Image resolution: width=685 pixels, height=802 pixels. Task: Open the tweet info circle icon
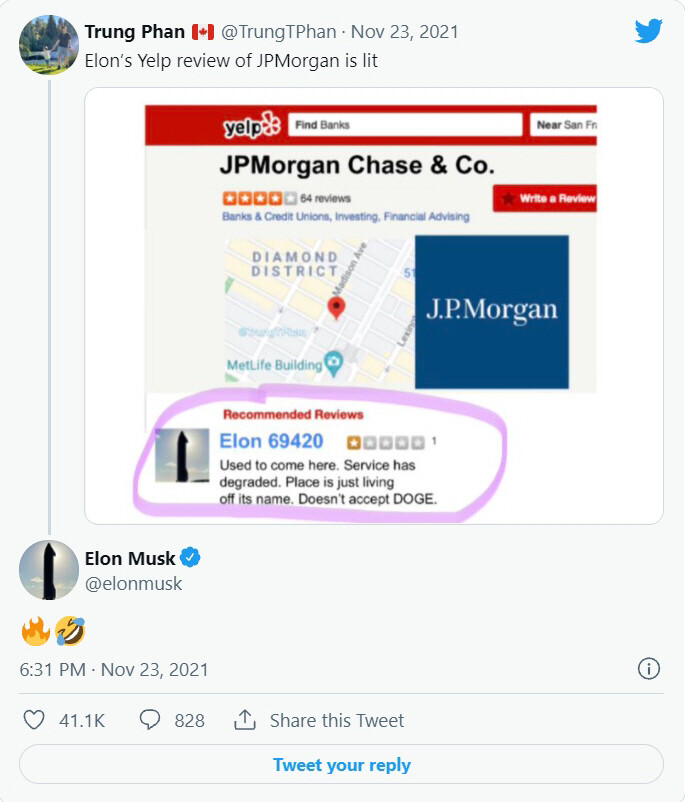pos(649,669)
